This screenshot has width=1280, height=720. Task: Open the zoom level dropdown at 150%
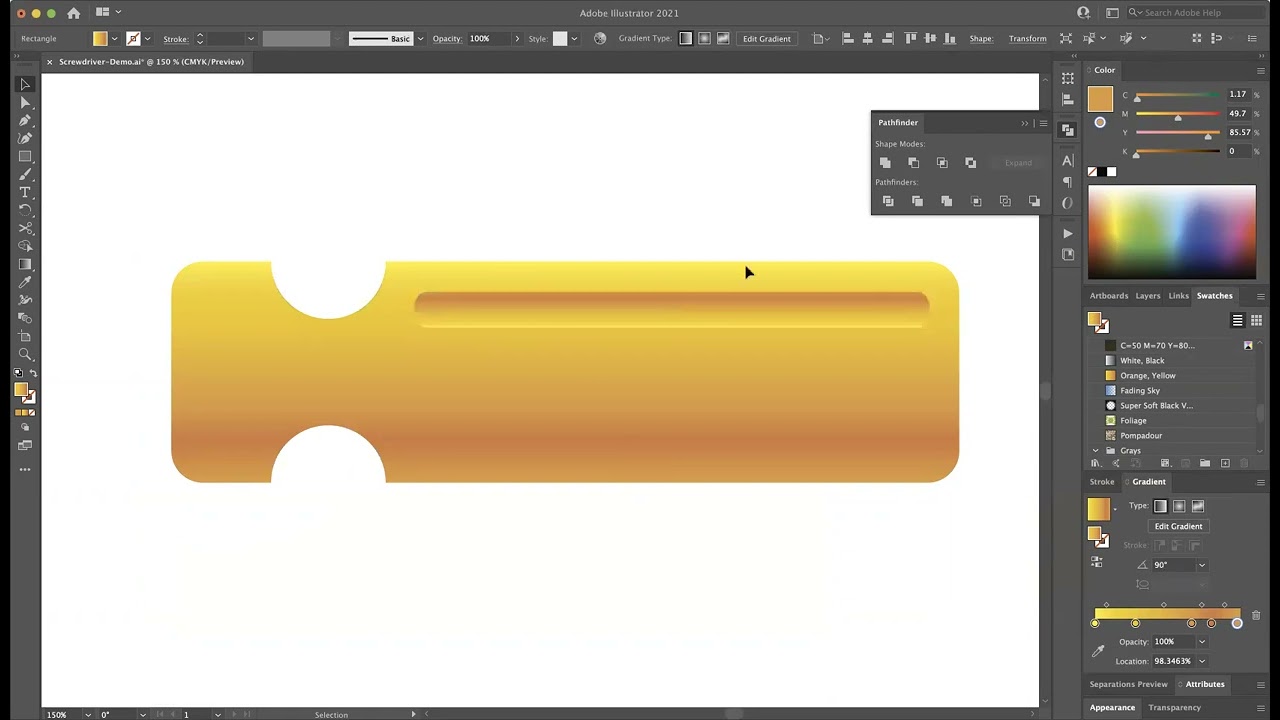(86, 714)
